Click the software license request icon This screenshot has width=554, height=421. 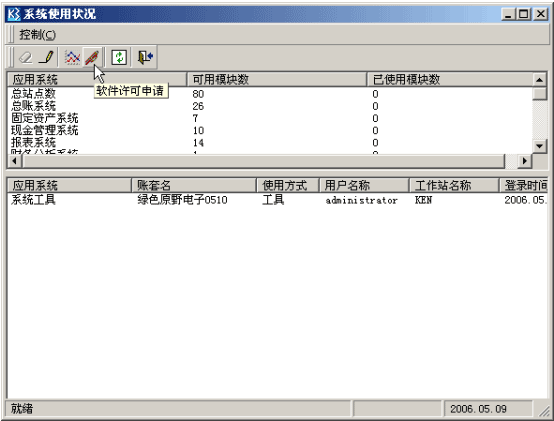click(x=93, y=57)
